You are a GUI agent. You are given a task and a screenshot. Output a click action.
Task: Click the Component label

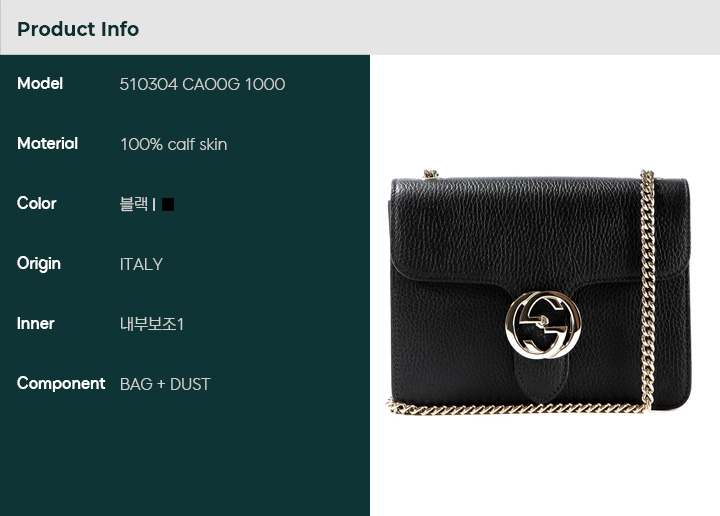(x=61, y=384)
